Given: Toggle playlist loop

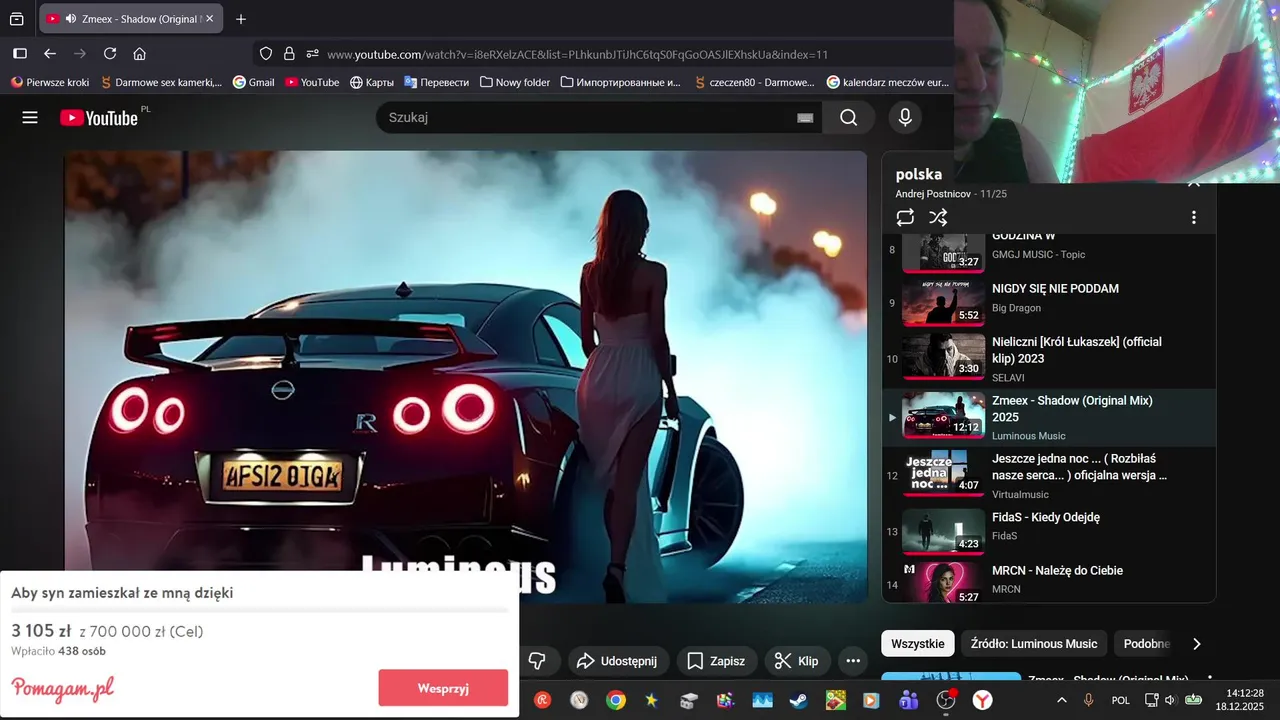Looking at the screenshot, I should click(x=905, y=217).
